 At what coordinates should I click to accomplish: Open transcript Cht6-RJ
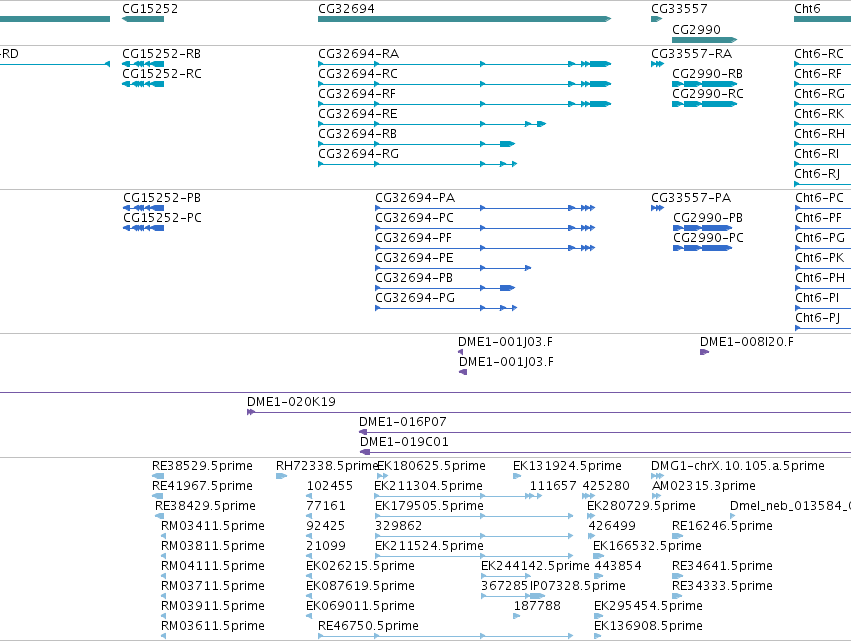pyautogui.click(x=817, y=174)
